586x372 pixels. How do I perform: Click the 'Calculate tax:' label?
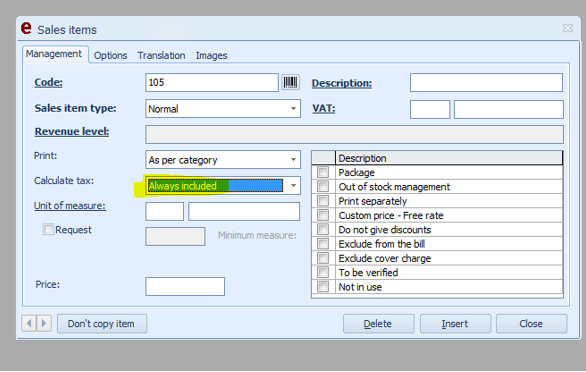pos(64,181)
